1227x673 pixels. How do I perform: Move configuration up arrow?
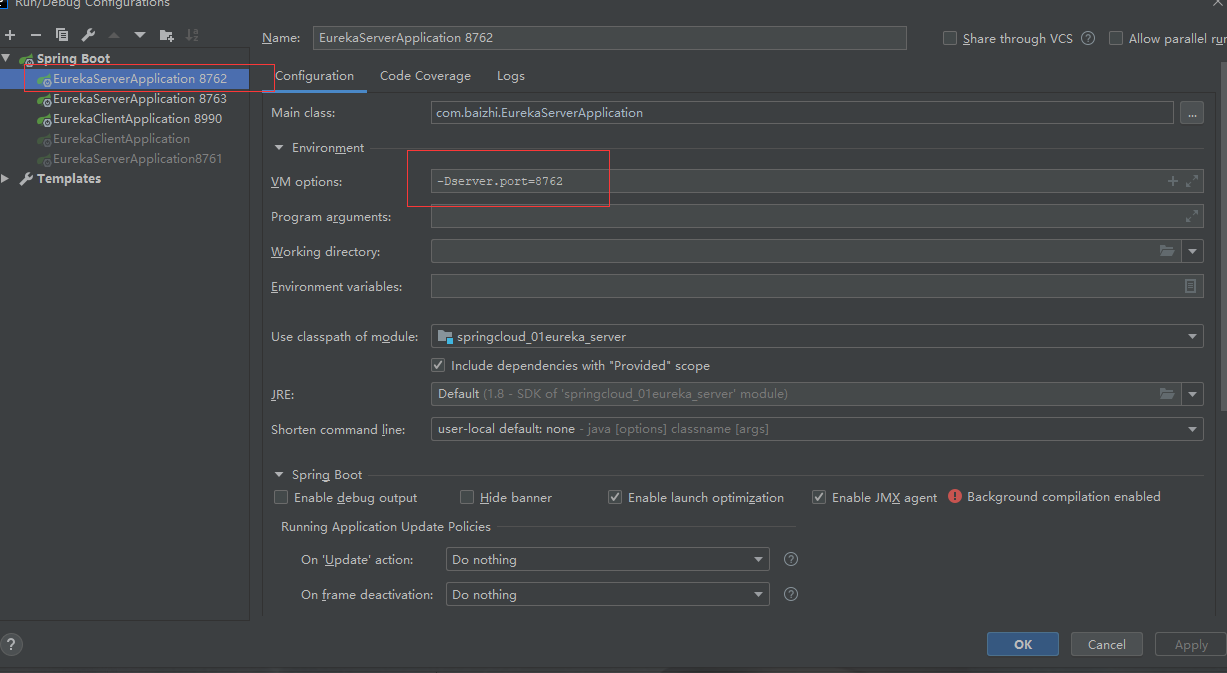click(114, 35)
